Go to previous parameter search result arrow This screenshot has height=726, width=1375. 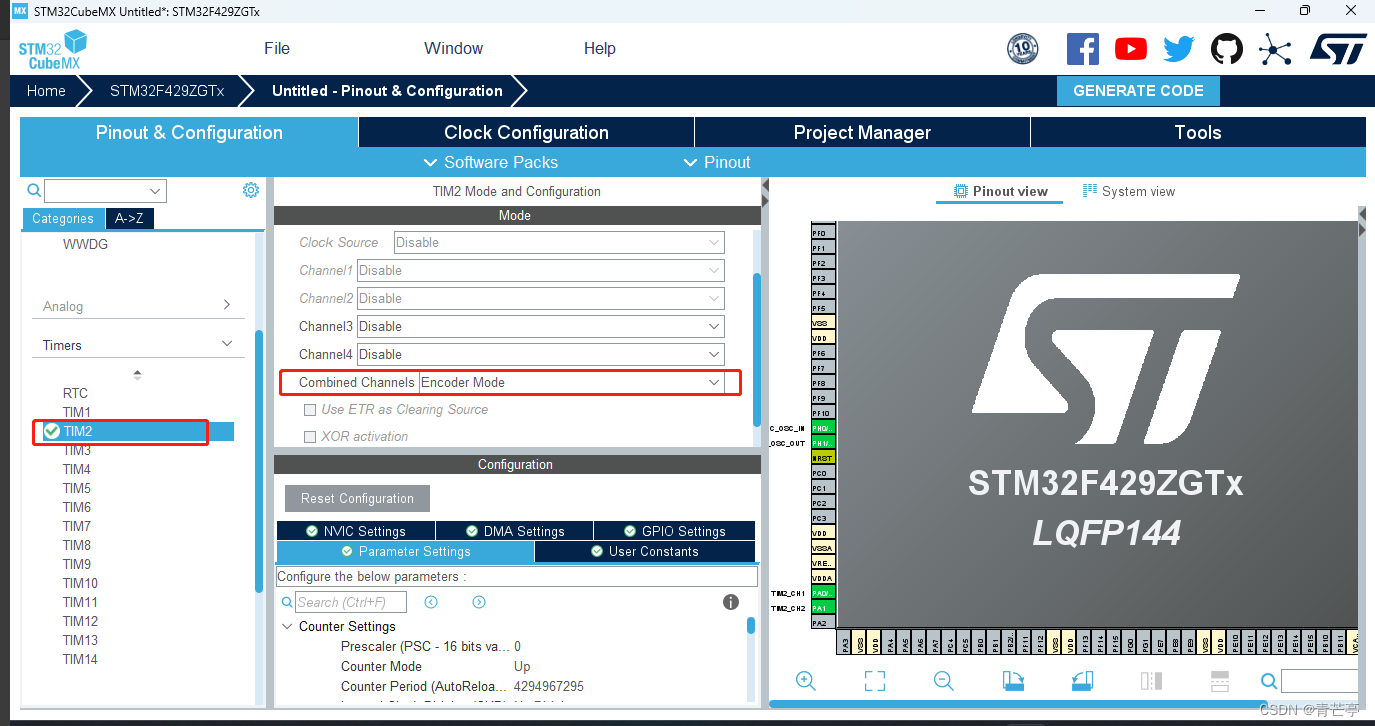(431, 602)
